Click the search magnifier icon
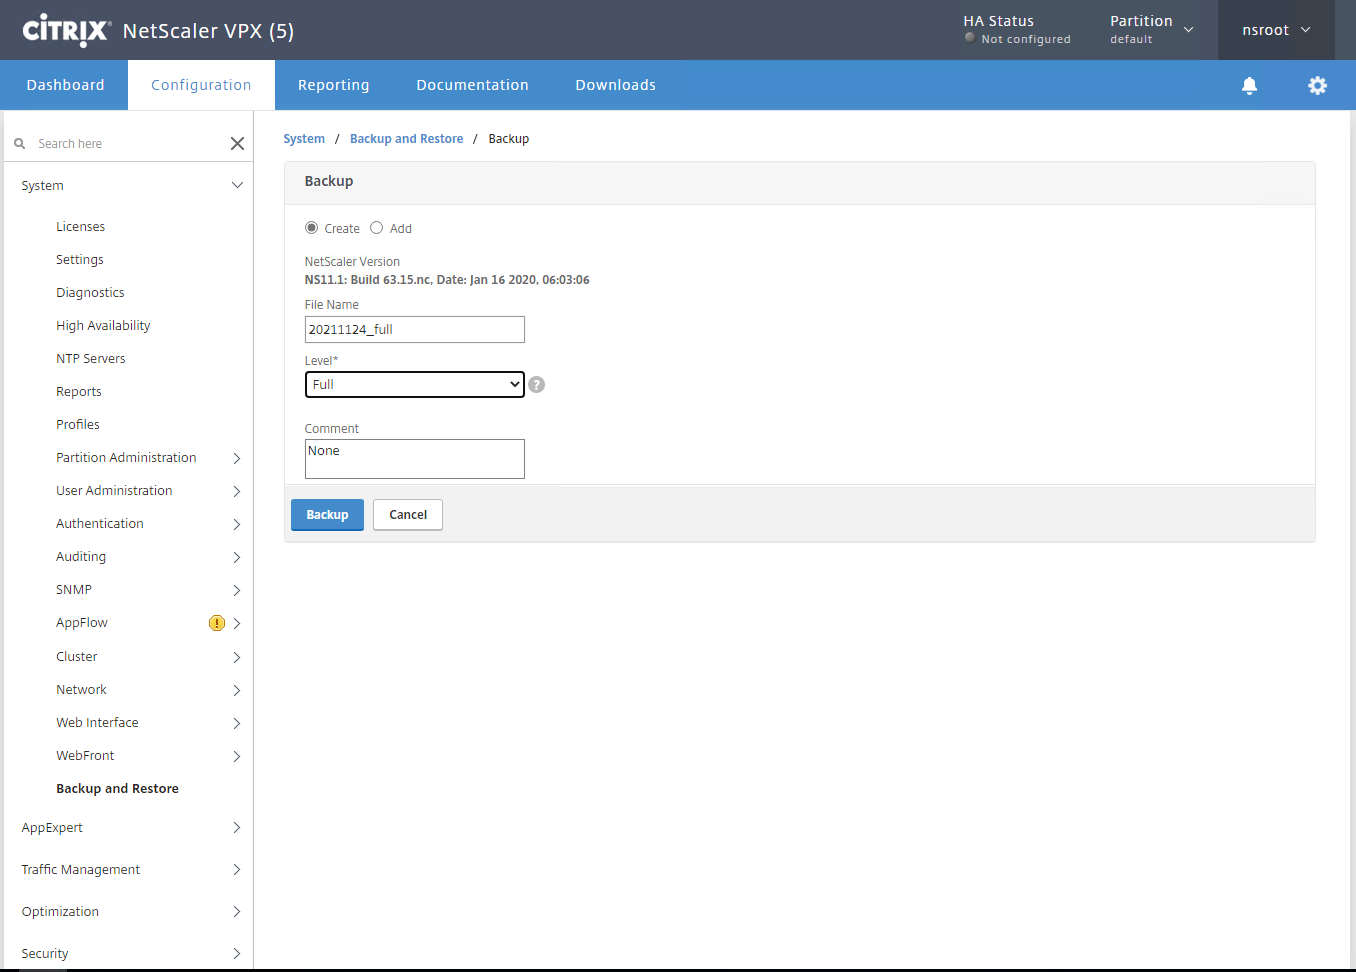1356x972 pixels. pos(20,144)
